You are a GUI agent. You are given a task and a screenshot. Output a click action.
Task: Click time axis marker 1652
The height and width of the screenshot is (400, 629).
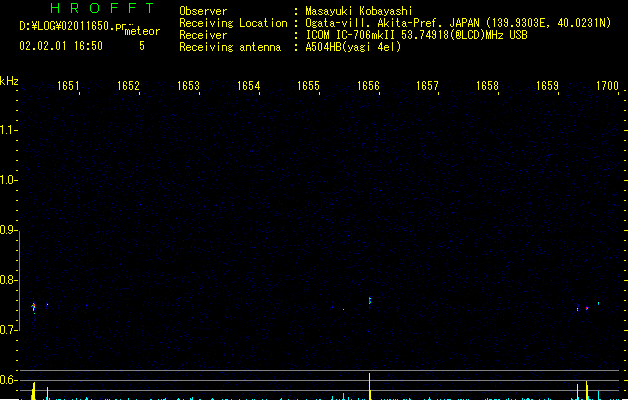128,86
